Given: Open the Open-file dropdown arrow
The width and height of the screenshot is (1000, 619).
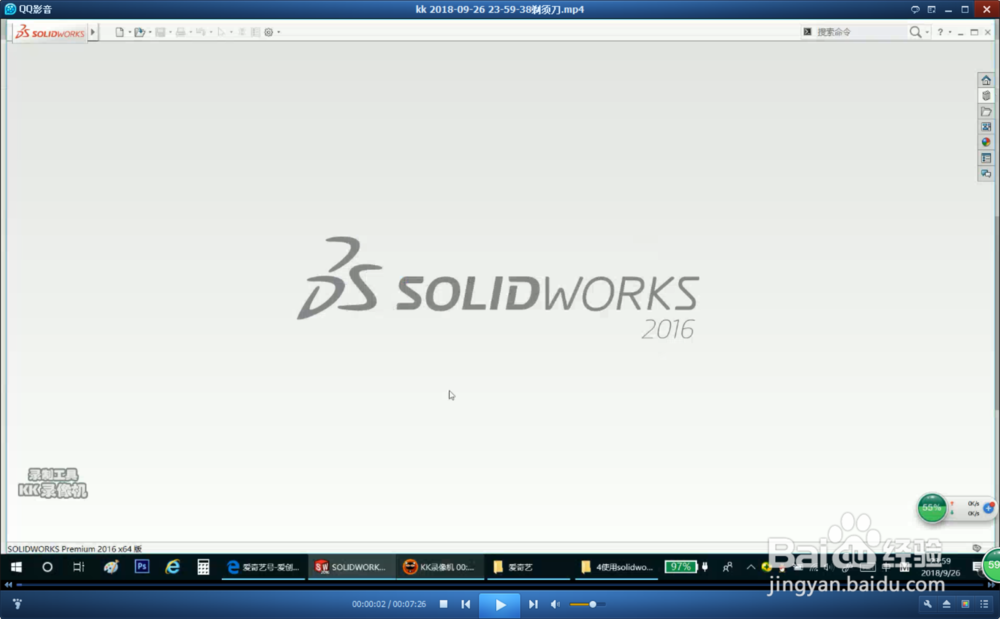Looking at the screenshot, I should click(150, 32).
